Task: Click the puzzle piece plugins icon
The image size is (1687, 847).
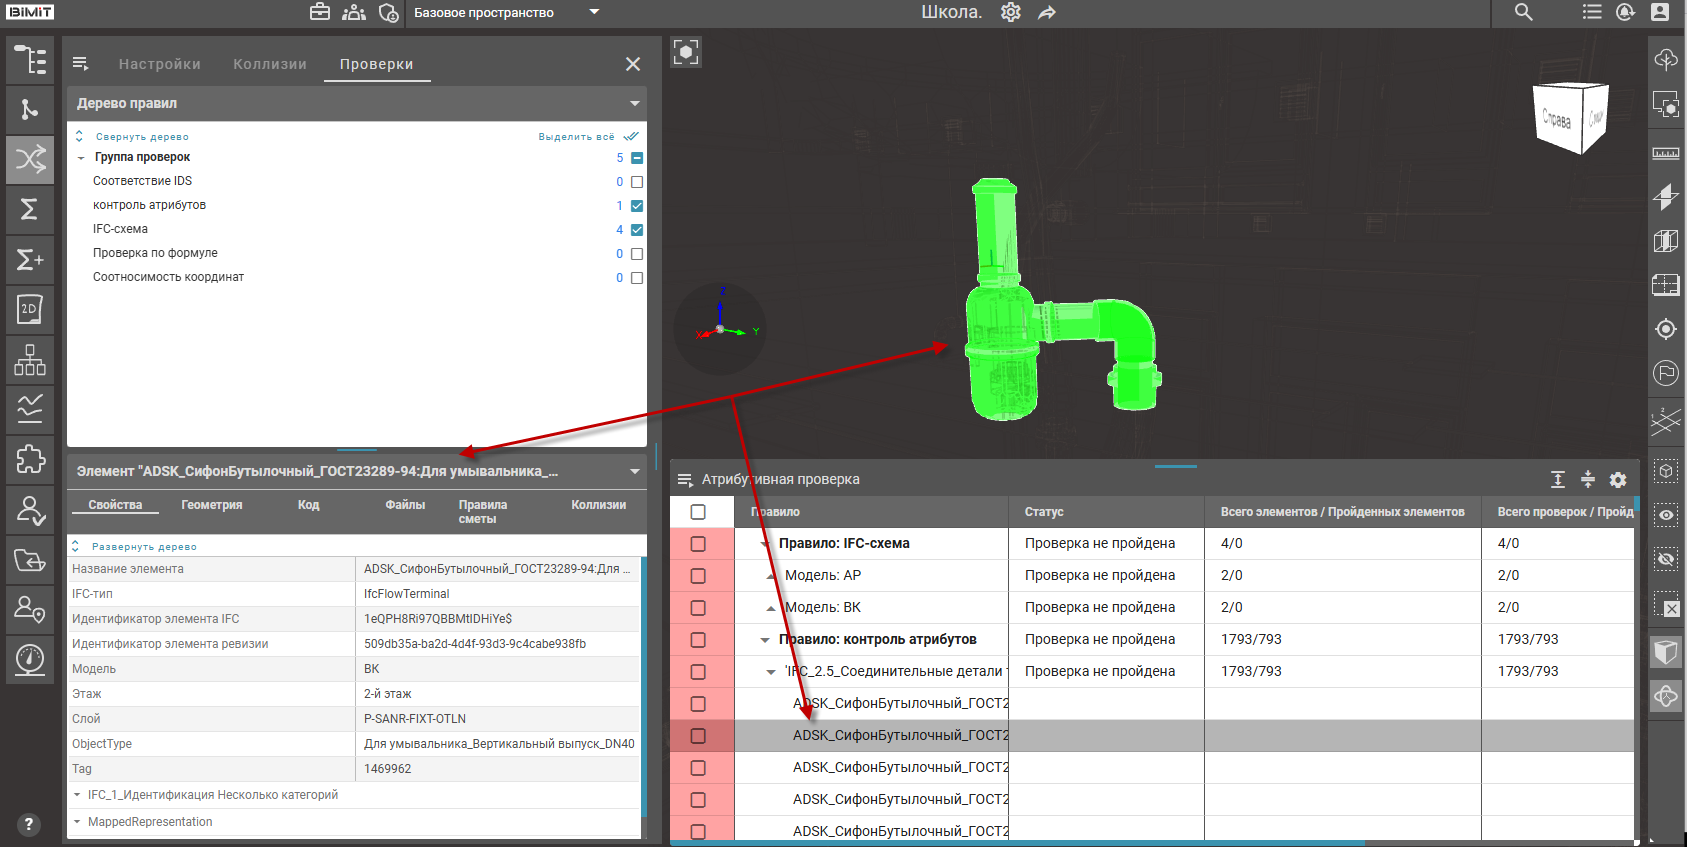Action: point(30,459)
